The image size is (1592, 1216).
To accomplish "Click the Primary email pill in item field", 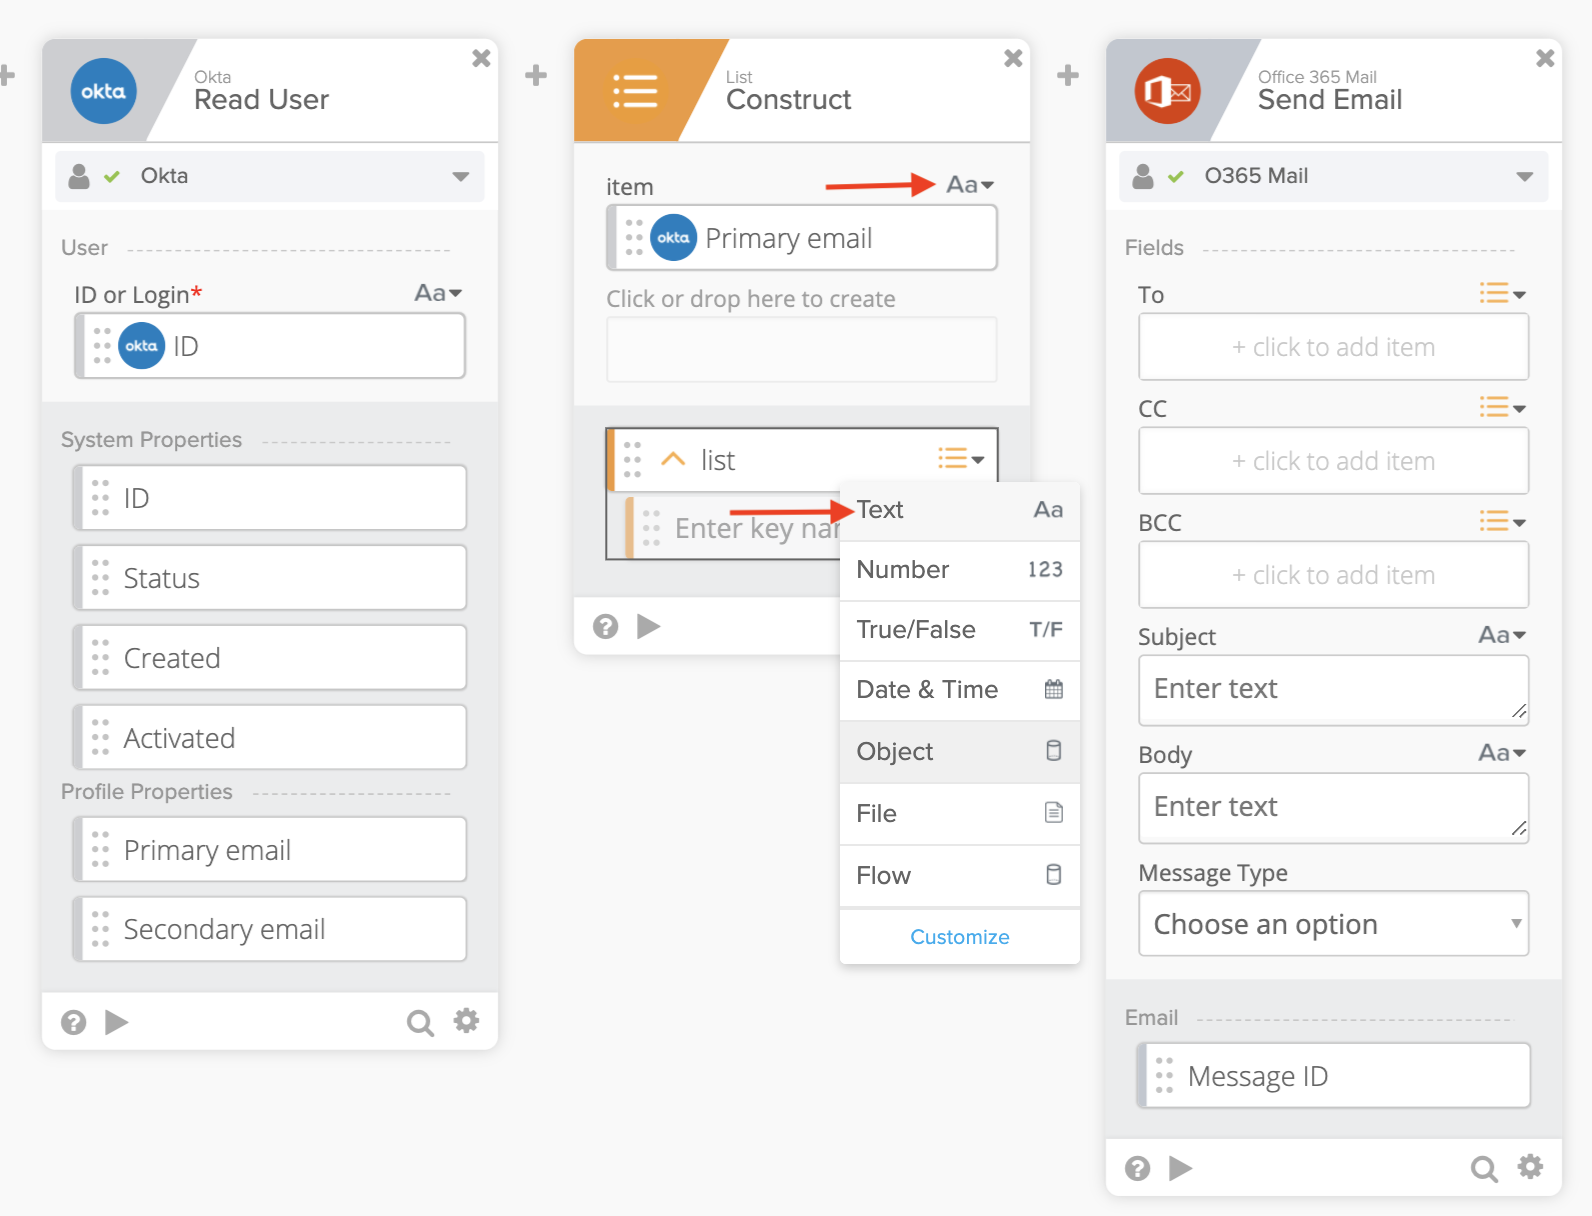I will point(802,238).
